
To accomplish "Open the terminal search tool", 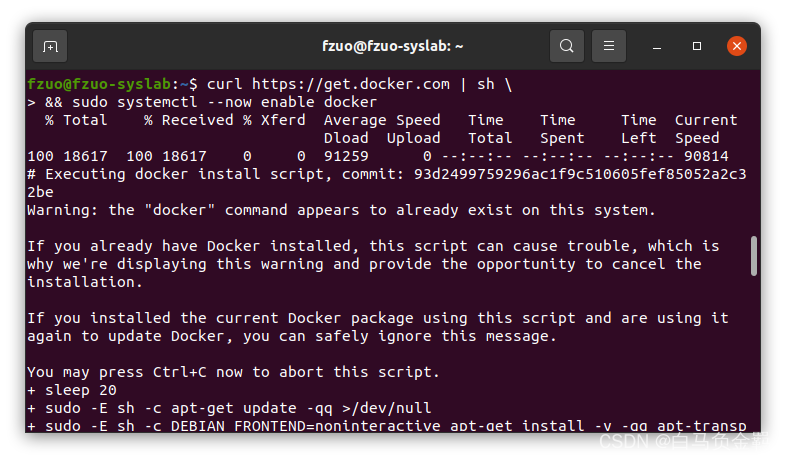I will coord(567,46).
